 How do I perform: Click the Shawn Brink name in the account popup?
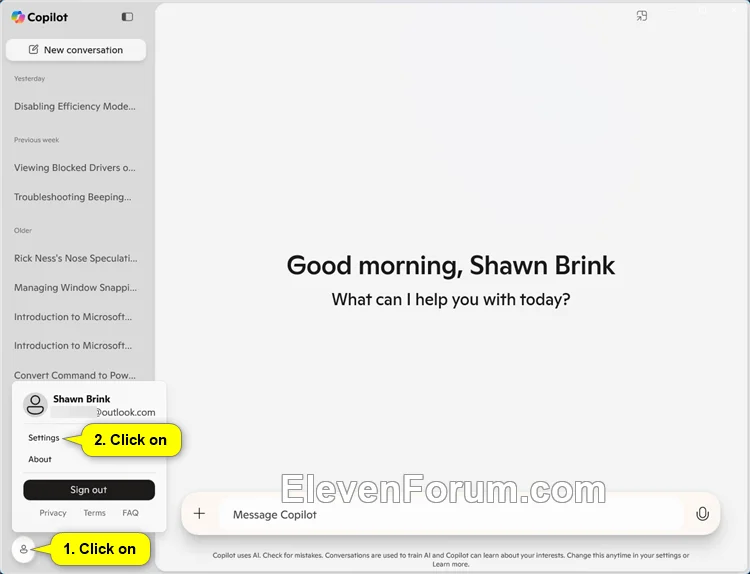point(82,399)
